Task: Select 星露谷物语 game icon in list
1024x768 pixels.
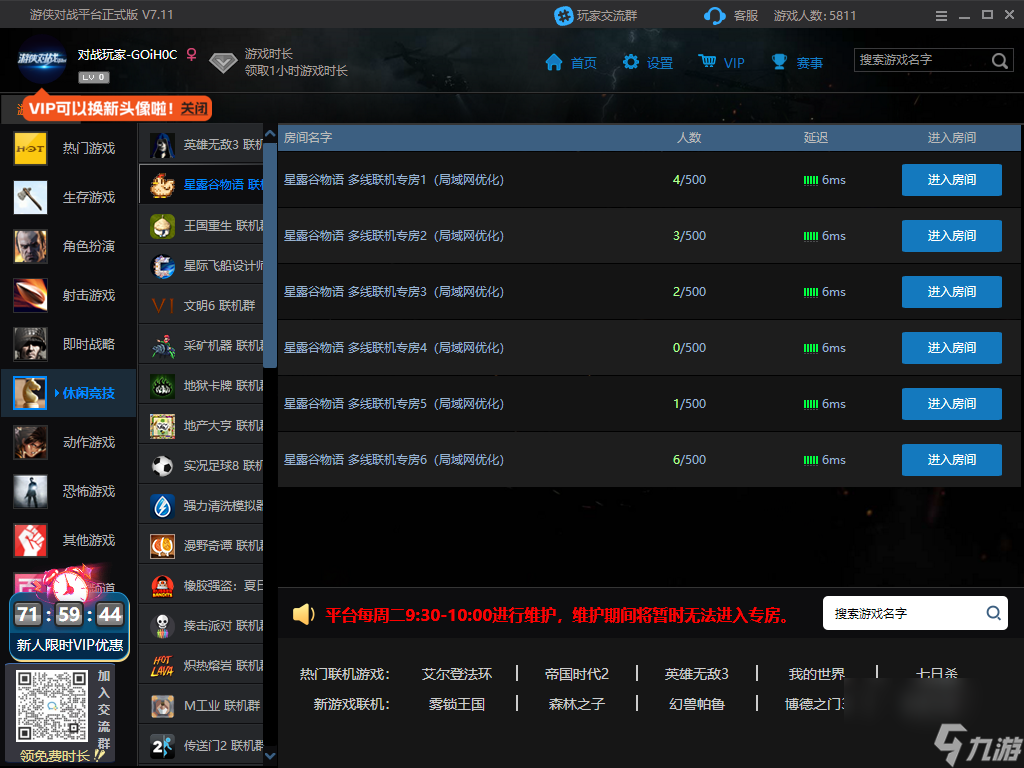Action: [x=162, y=185]
